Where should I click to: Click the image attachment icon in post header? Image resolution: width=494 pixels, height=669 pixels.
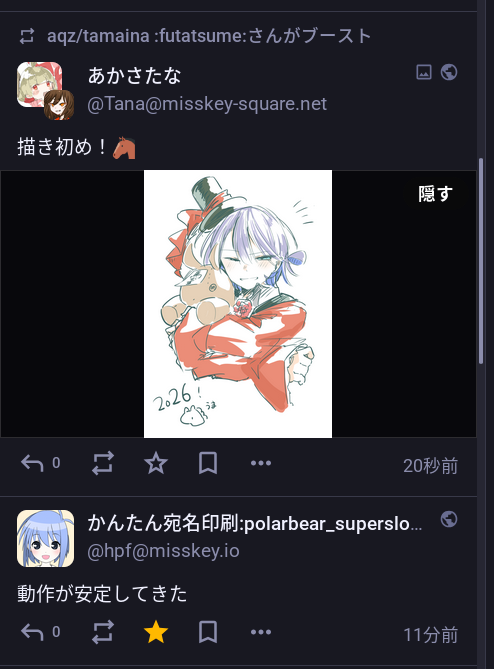click(x=424, y=72)
